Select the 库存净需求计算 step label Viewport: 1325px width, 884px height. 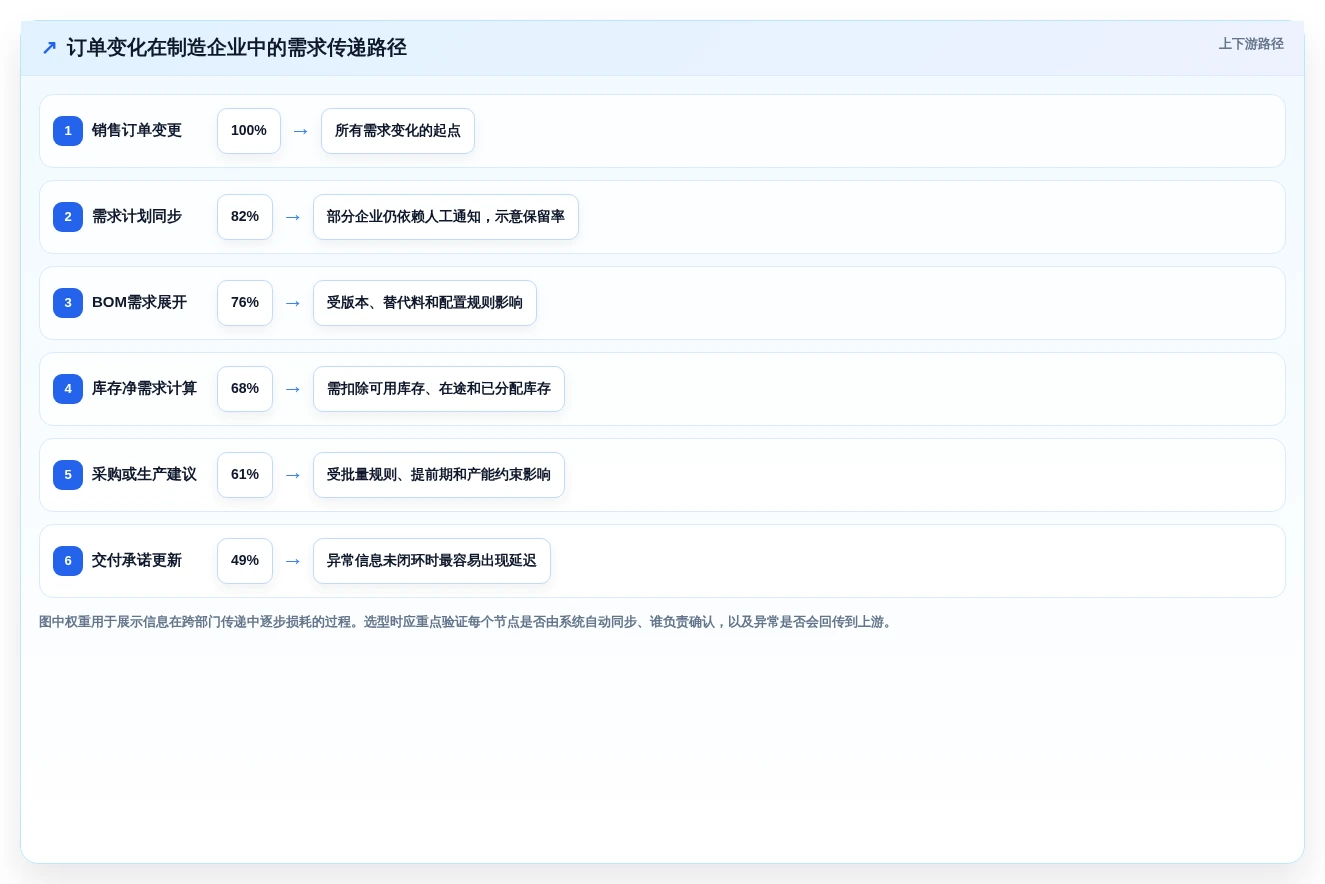(144, 389)
